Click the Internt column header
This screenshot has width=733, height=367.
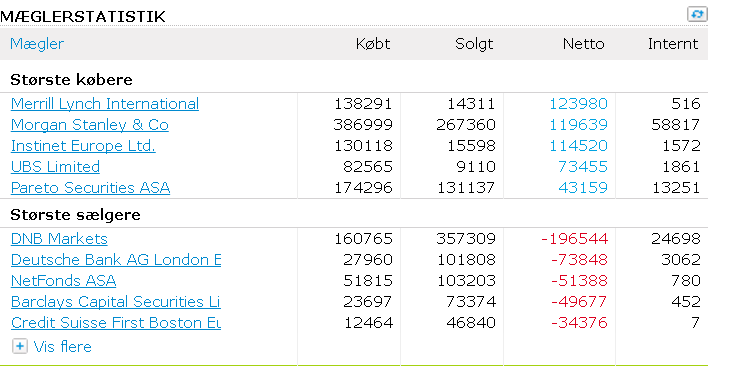[x=673, y=43]
